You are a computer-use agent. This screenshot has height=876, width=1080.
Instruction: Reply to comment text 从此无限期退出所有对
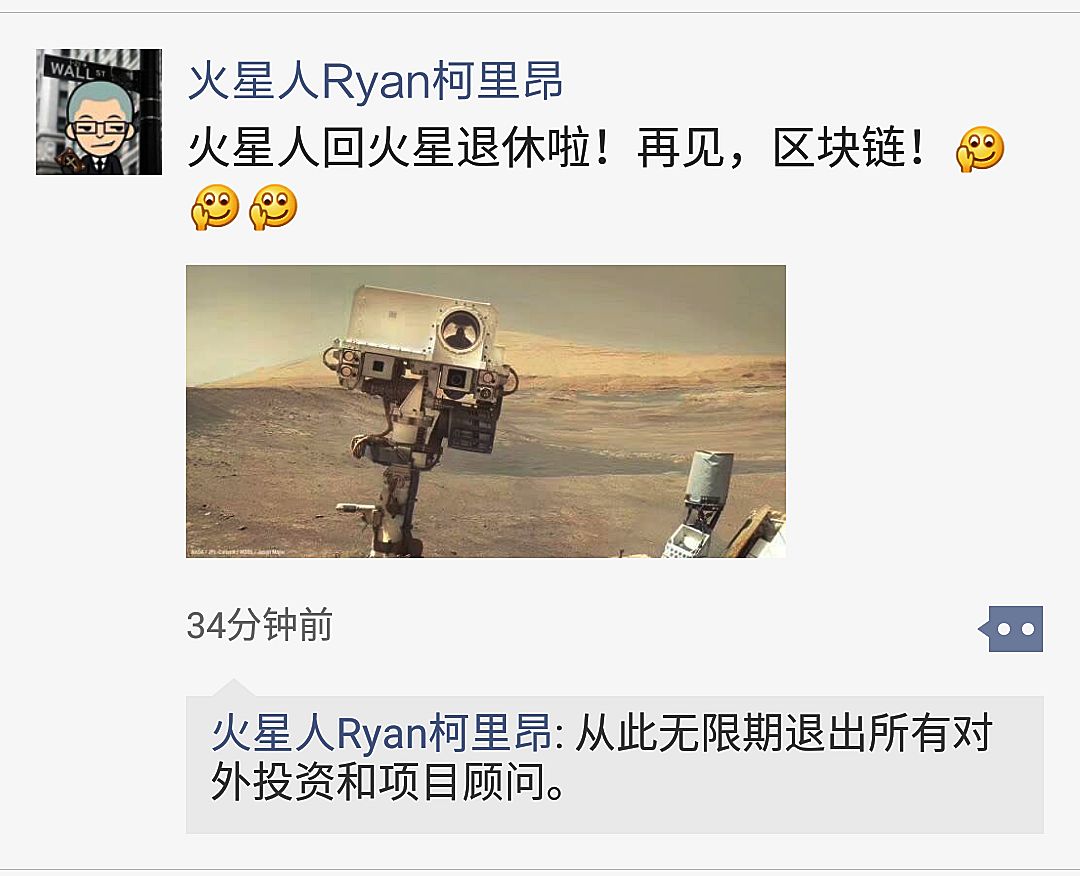784,732
